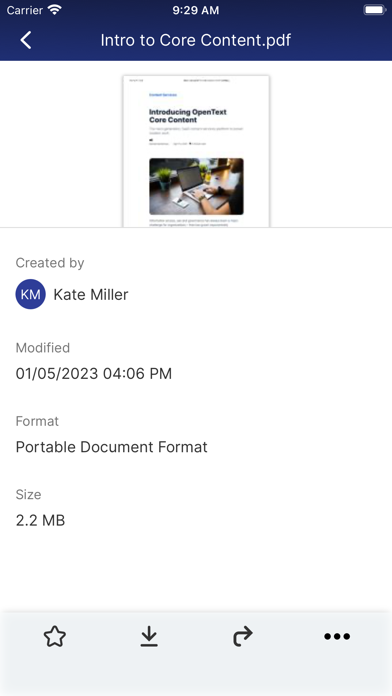Tap the Portable Document Format value
Viewport: 392px width, 696px height.
coord(111,447)
